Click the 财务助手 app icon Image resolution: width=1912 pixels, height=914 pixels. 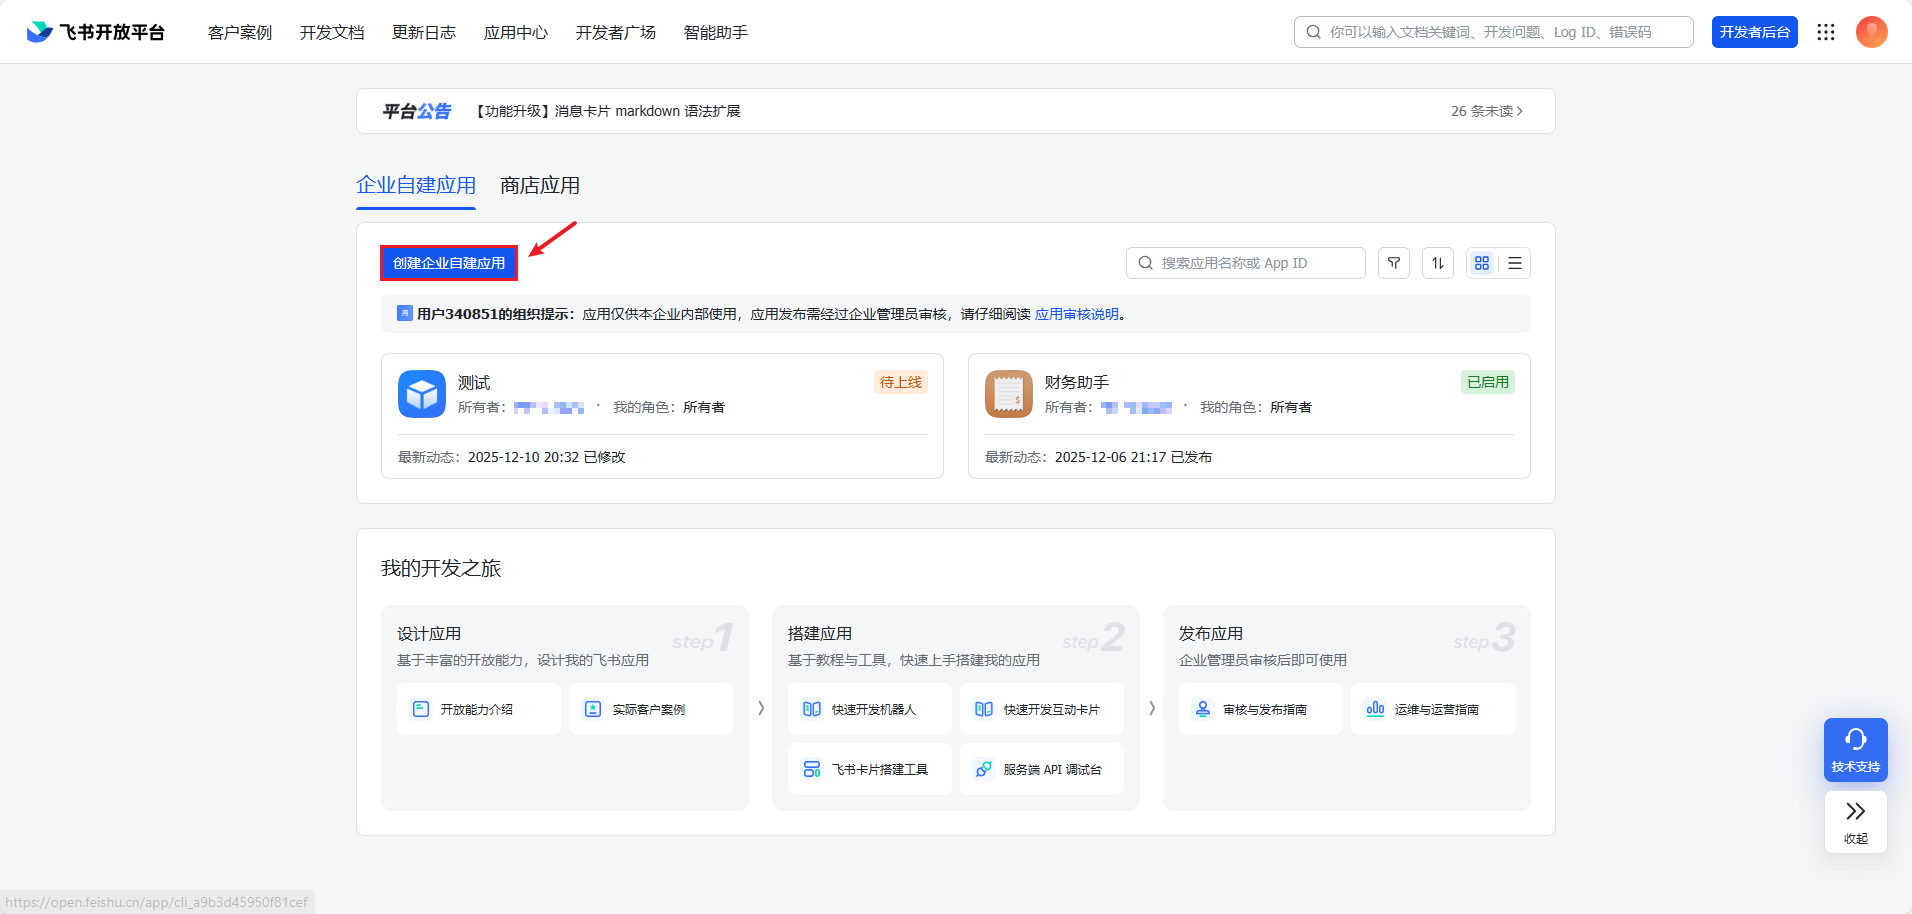coord(1008,394)
